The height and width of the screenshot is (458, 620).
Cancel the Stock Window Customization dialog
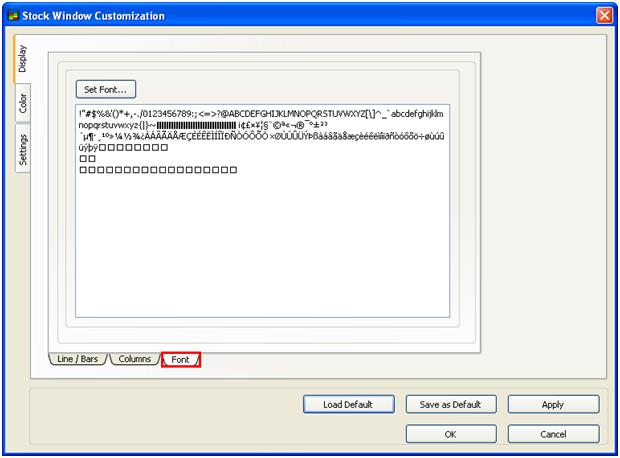pos(553,434)
